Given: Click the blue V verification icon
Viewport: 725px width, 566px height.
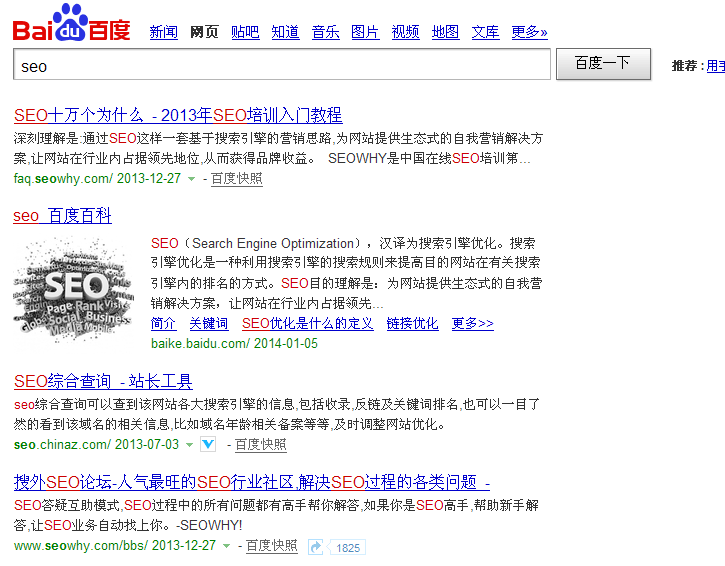Looking at the screenshot, I should [x=208, y=444].
